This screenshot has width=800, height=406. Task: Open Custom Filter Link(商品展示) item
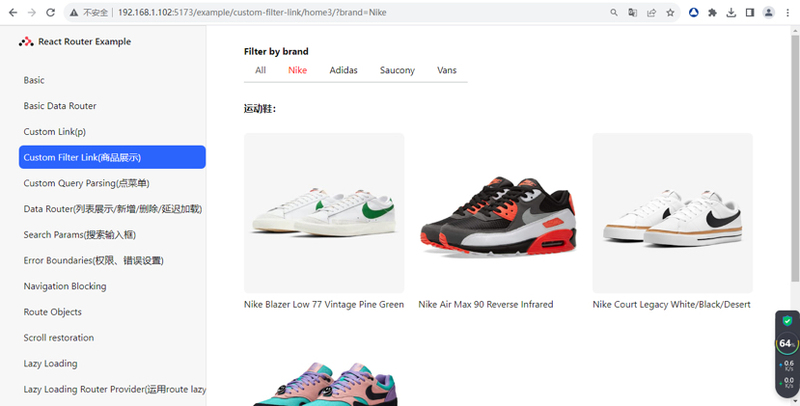(112, 157)
